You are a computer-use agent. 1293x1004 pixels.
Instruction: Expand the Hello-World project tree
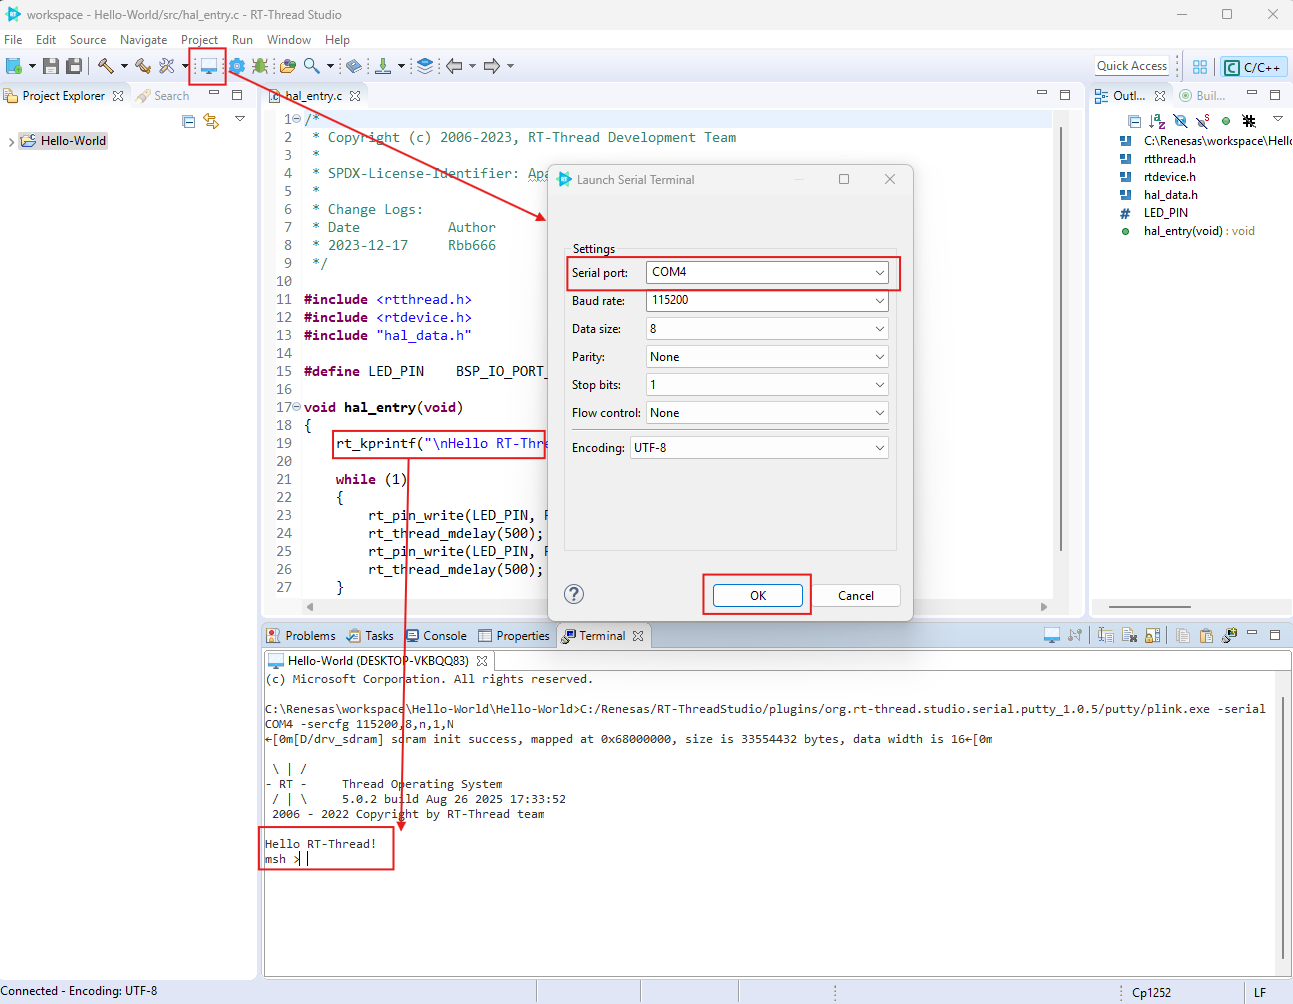[x=10, y=141]
